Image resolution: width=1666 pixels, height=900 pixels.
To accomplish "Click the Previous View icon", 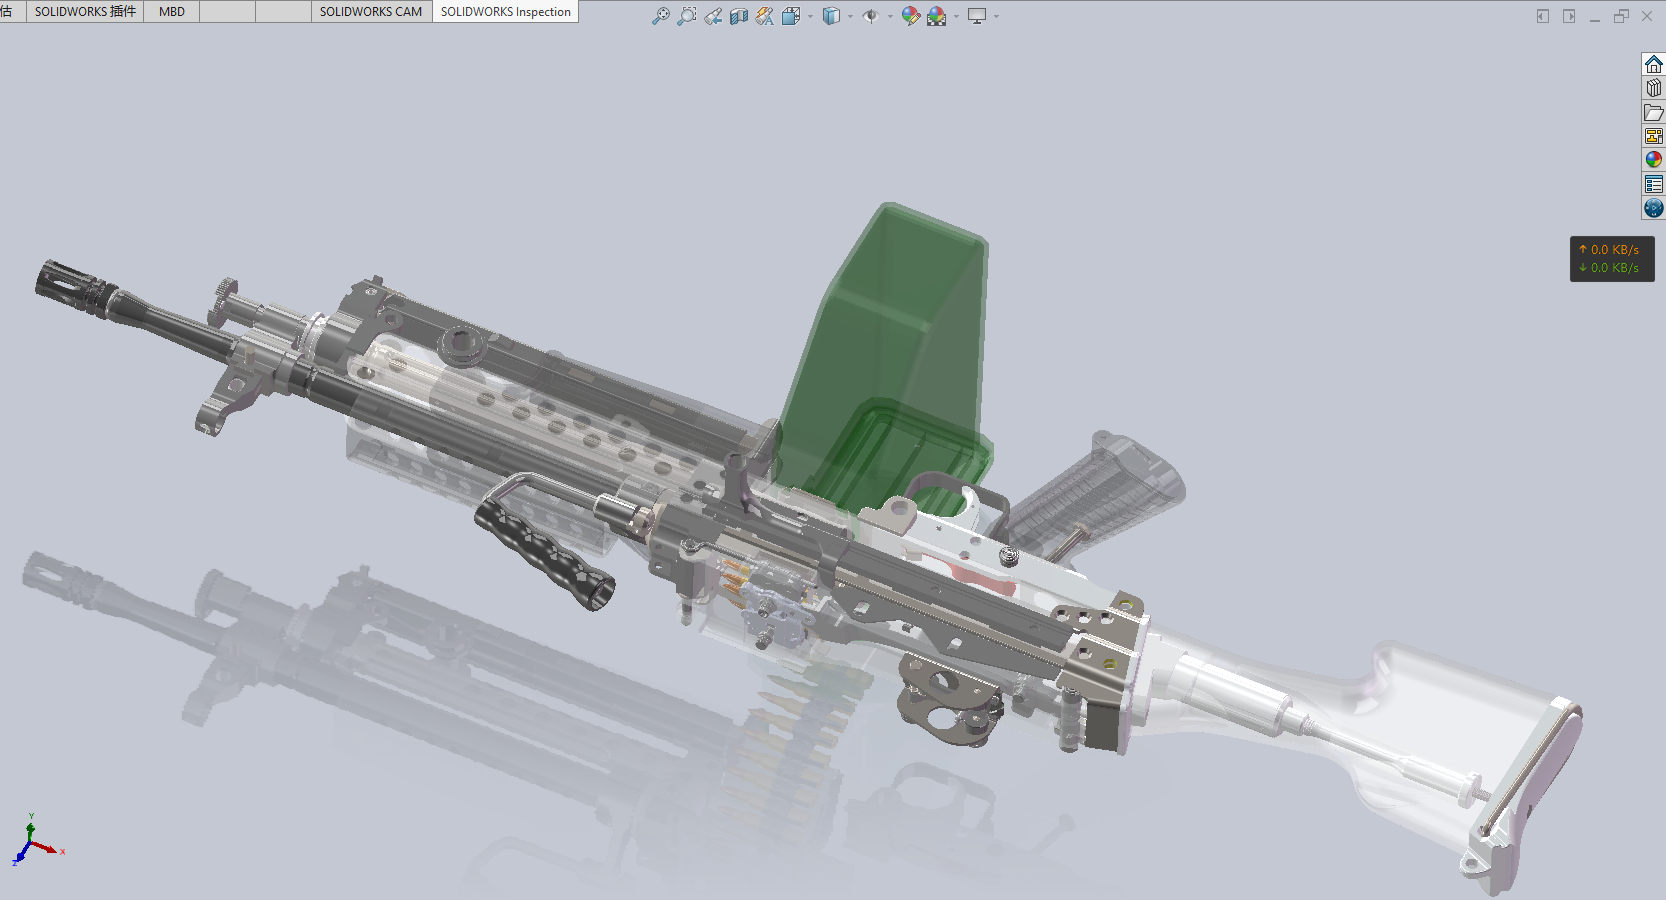I will [713, 16].
